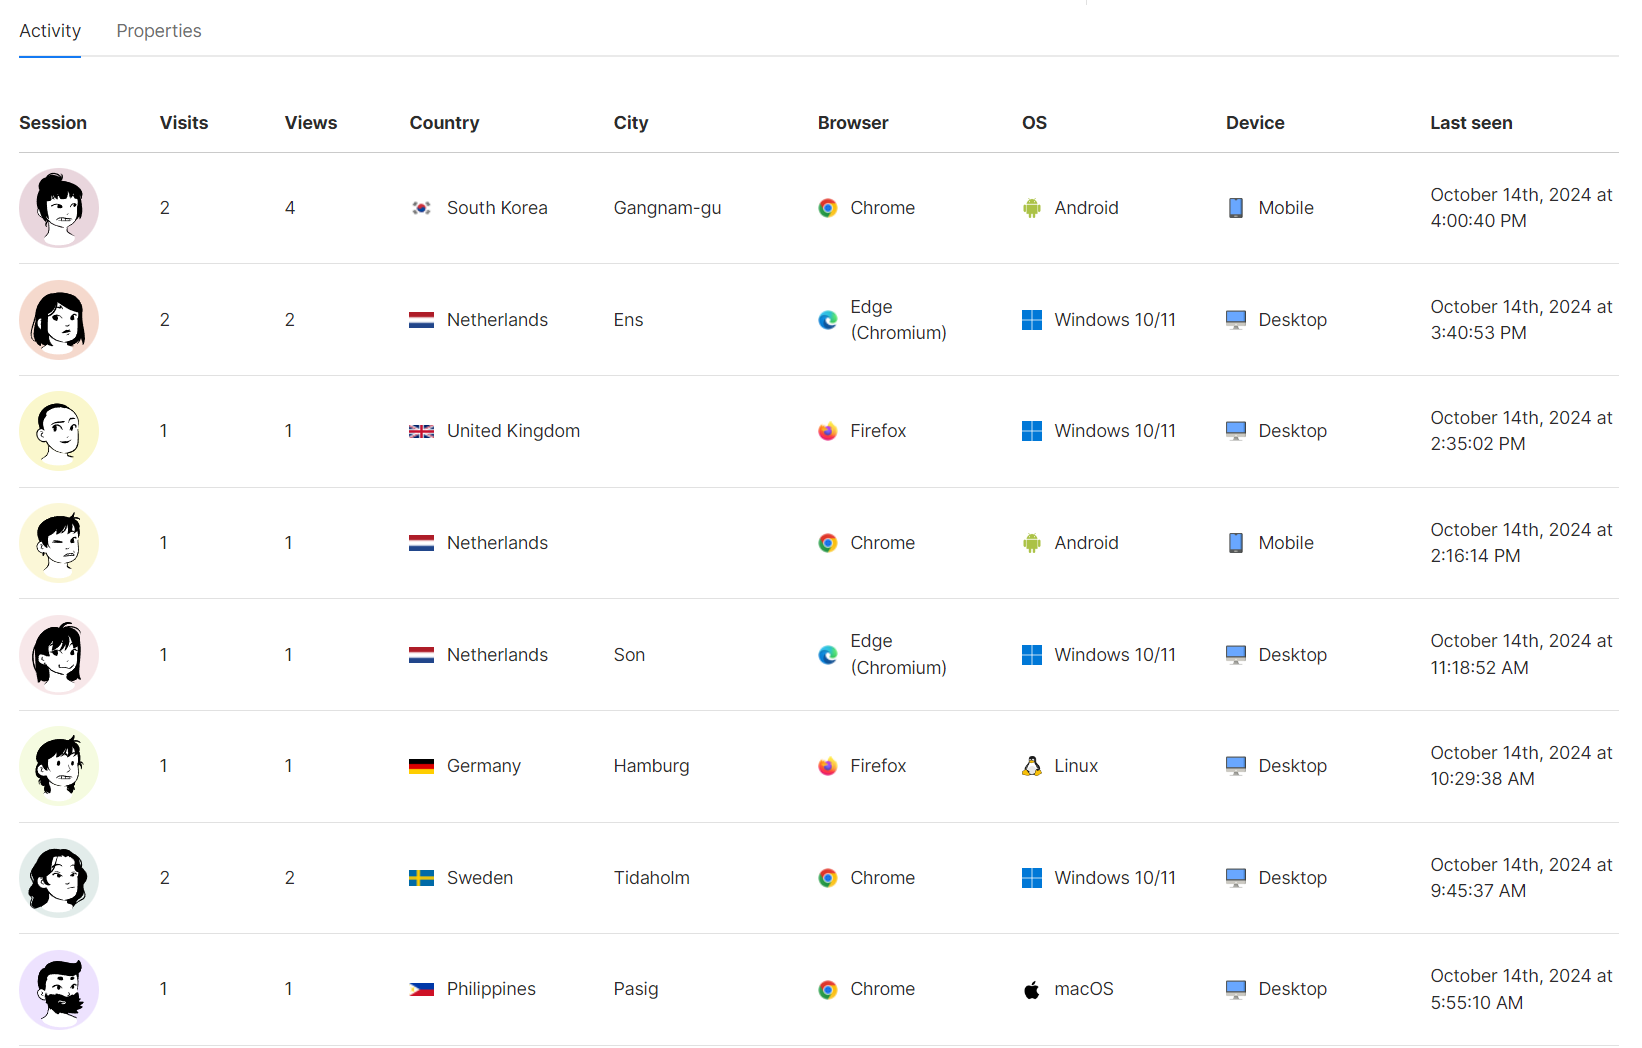Open the session avatar in the first row

[x=59, y=208]
